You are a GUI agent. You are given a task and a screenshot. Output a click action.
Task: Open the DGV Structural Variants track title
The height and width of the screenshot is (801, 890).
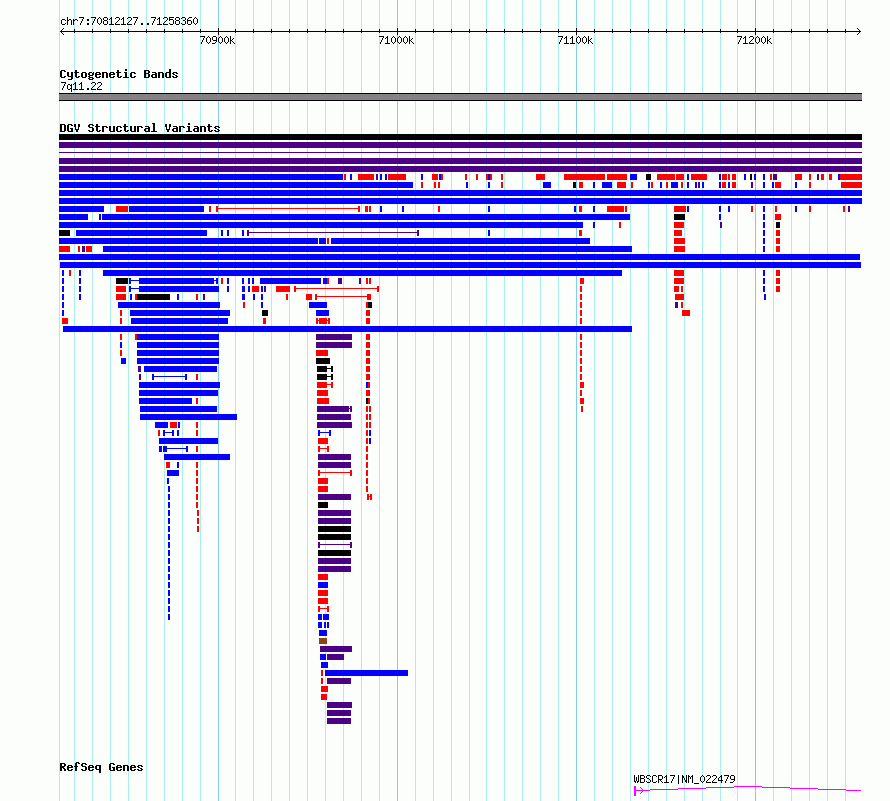point(140,128)
